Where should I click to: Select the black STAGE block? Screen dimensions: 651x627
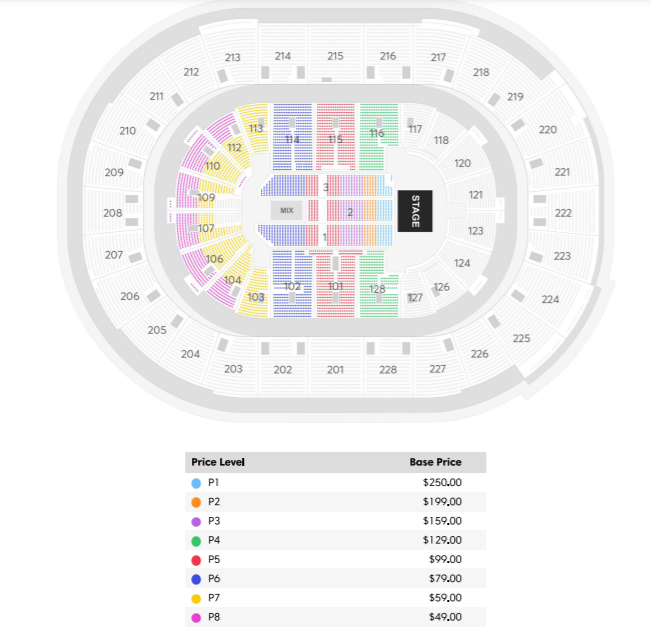pos(415,211)
